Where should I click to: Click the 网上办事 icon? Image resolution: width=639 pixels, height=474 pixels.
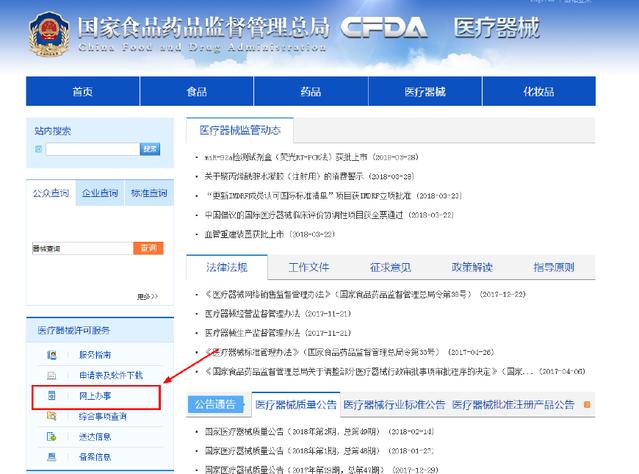pyautogui.click(x=51, y=397)
